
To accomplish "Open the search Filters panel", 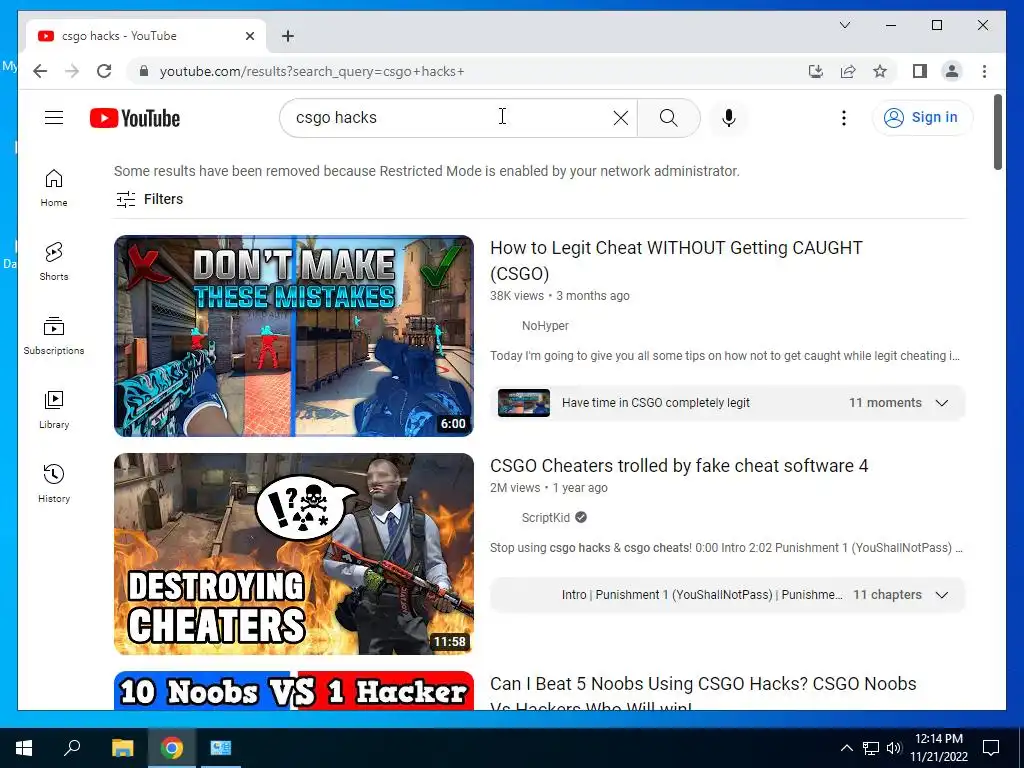I will pyautogui.click(x=150, y=199).
